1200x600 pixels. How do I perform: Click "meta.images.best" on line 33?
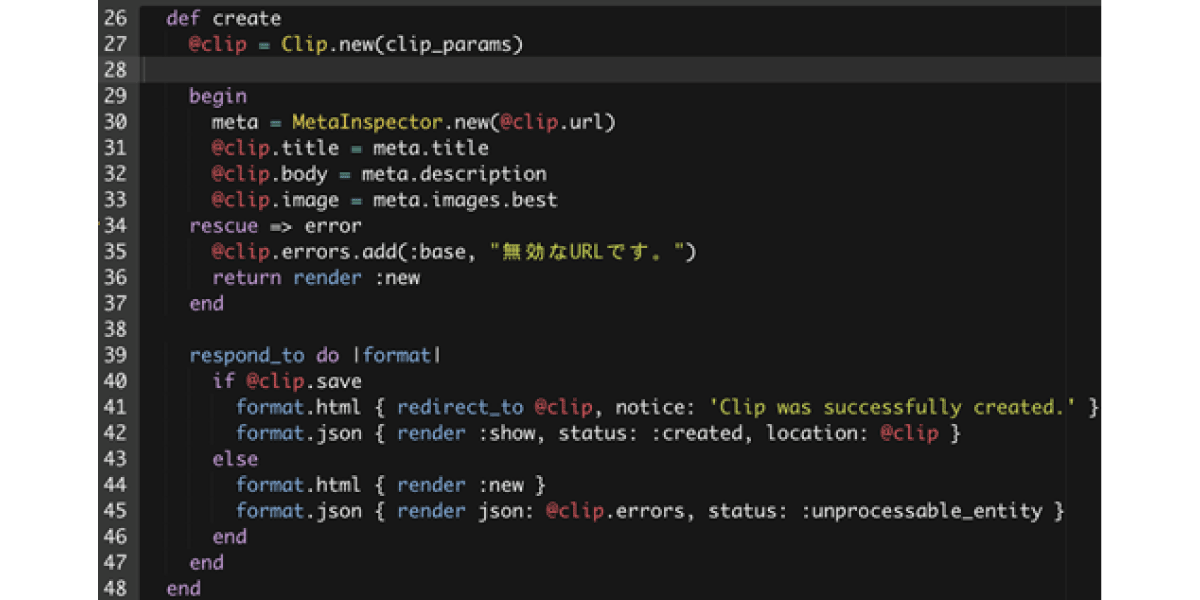466,200
